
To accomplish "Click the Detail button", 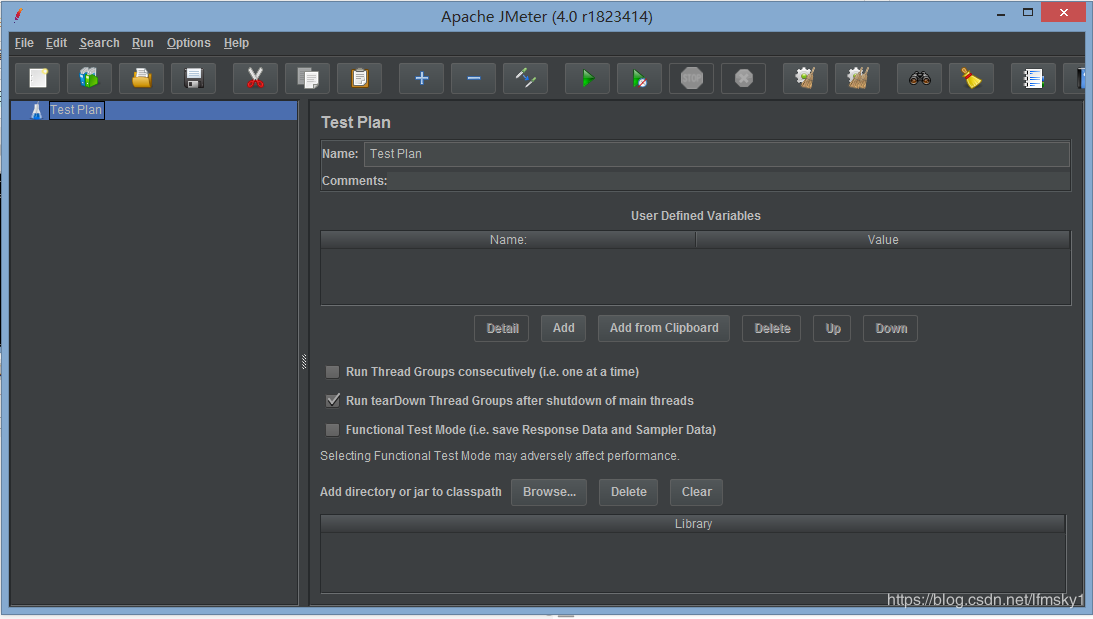I will [502, 328].
